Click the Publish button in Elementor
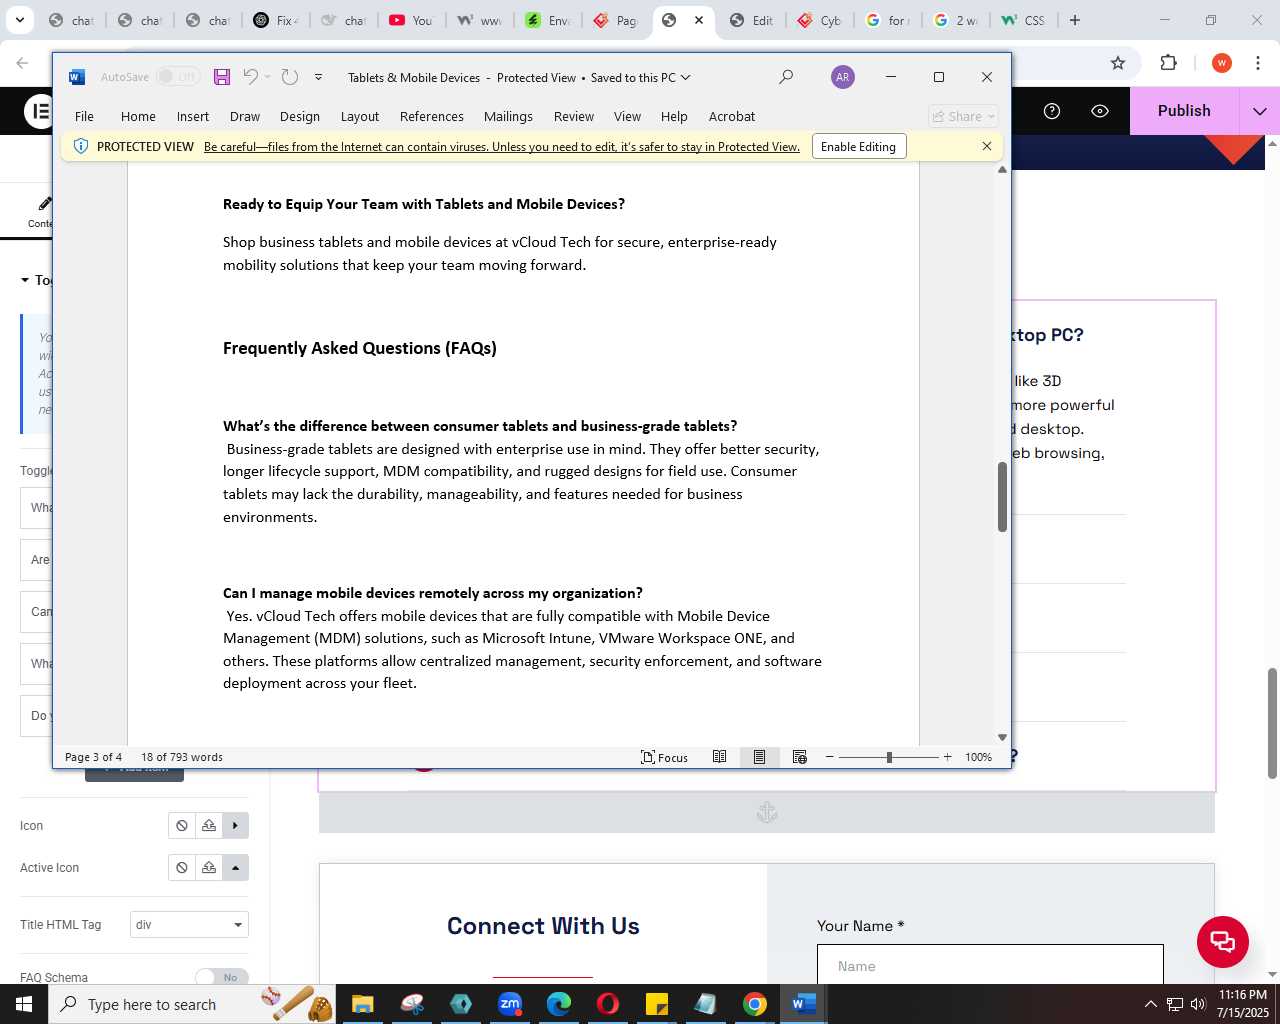Image resolution: width=1280 pixels, height=1024 pixels. pyautogui.click(x=1184, y=111)
